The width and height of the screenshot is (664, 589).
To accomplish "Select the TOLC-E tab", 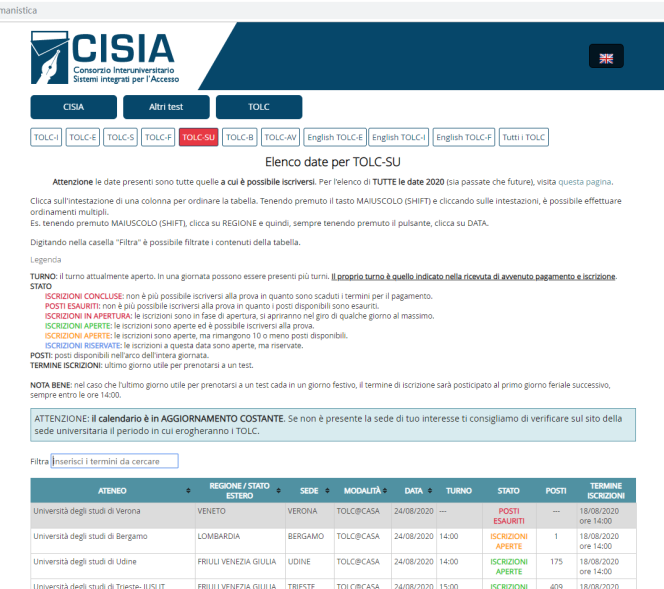I will [x=83, y=137].
